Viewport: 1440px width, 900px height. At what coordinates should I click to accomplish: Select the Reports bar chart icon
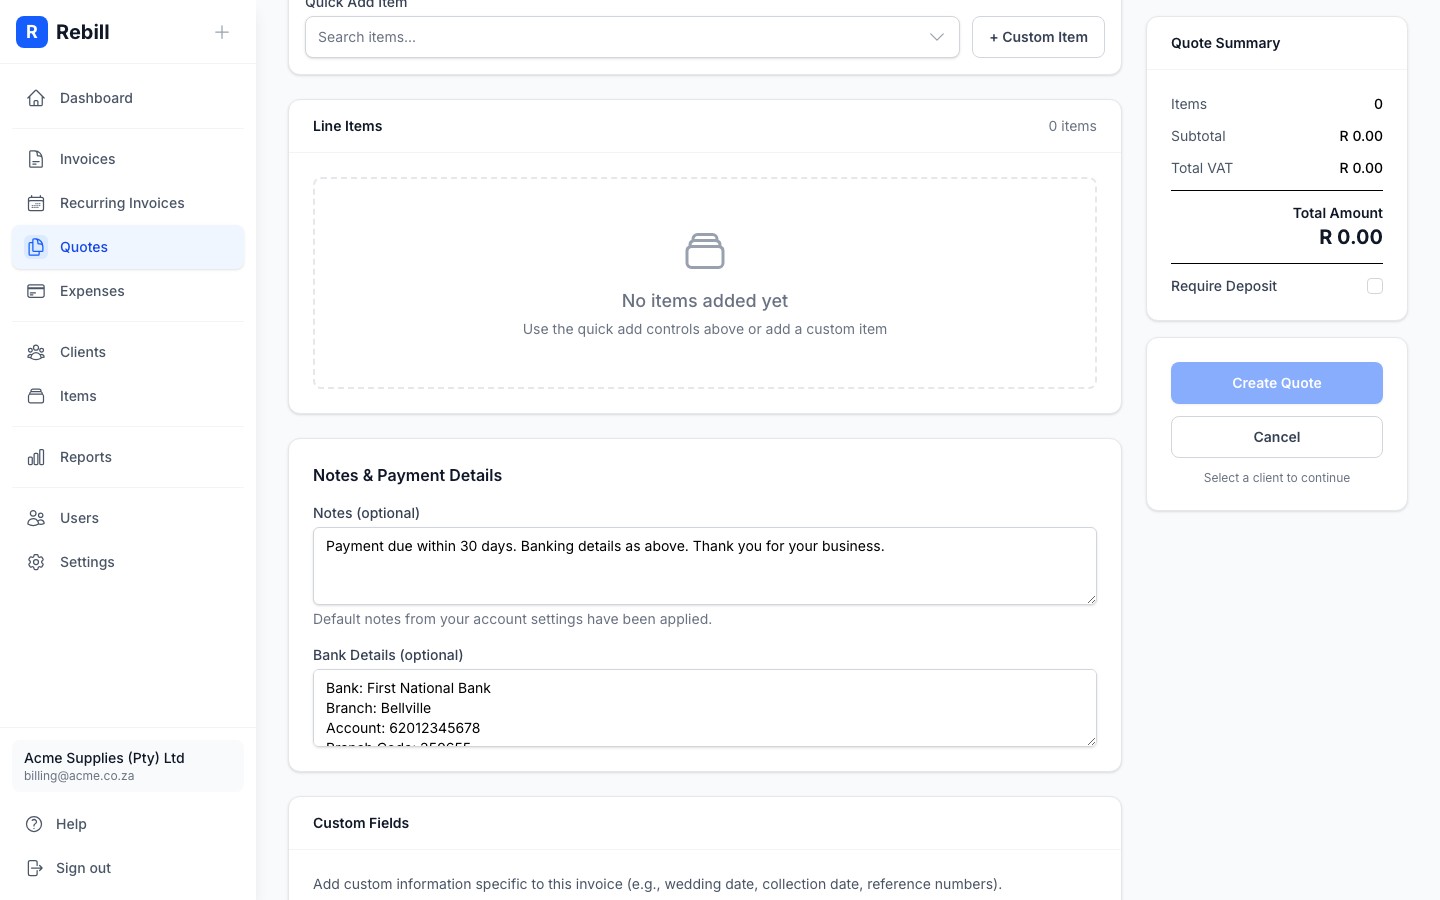point(36,457)
